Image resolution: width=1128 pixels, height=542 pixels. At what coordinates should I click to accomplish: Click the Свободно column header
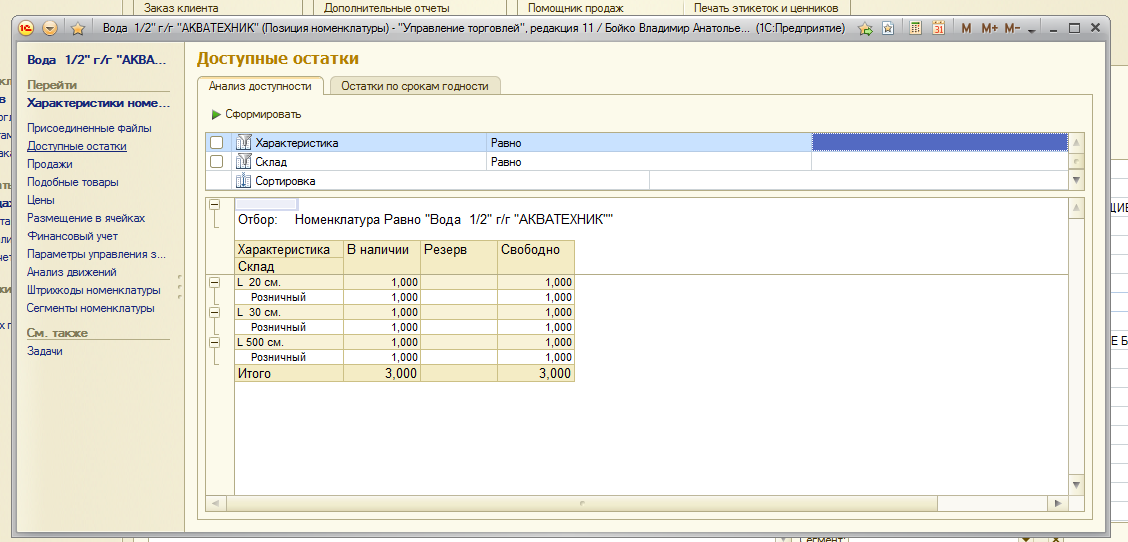coord(536,257)
